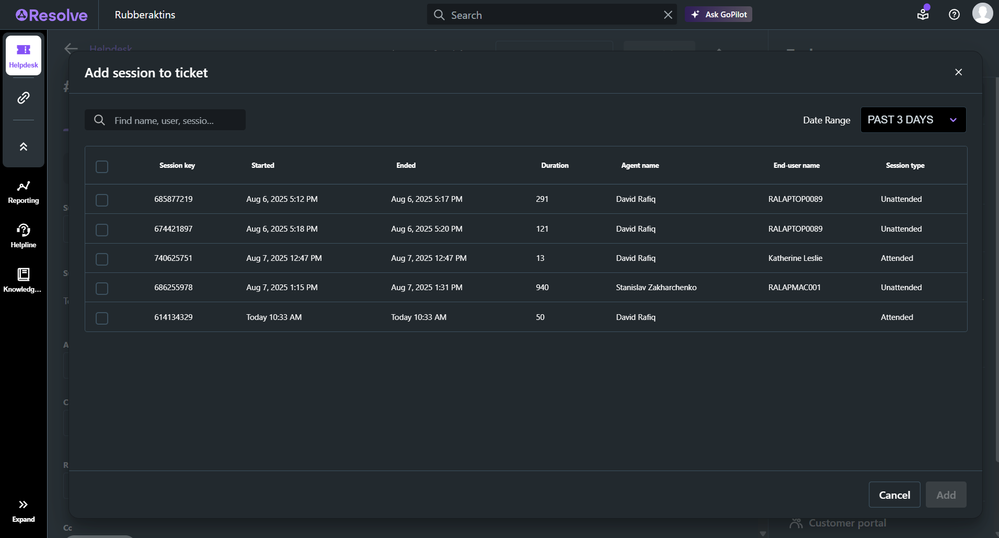
Task: Click the Find name, user, session search field
Action: tap(175, 120)
